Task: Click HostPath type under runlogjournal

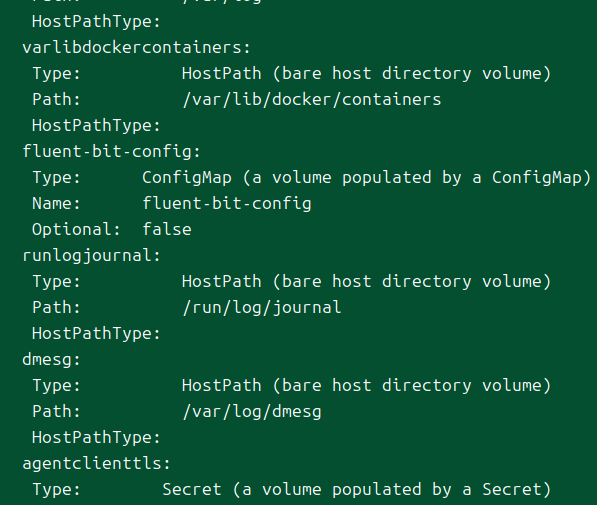Action: [x=366, y=281]
